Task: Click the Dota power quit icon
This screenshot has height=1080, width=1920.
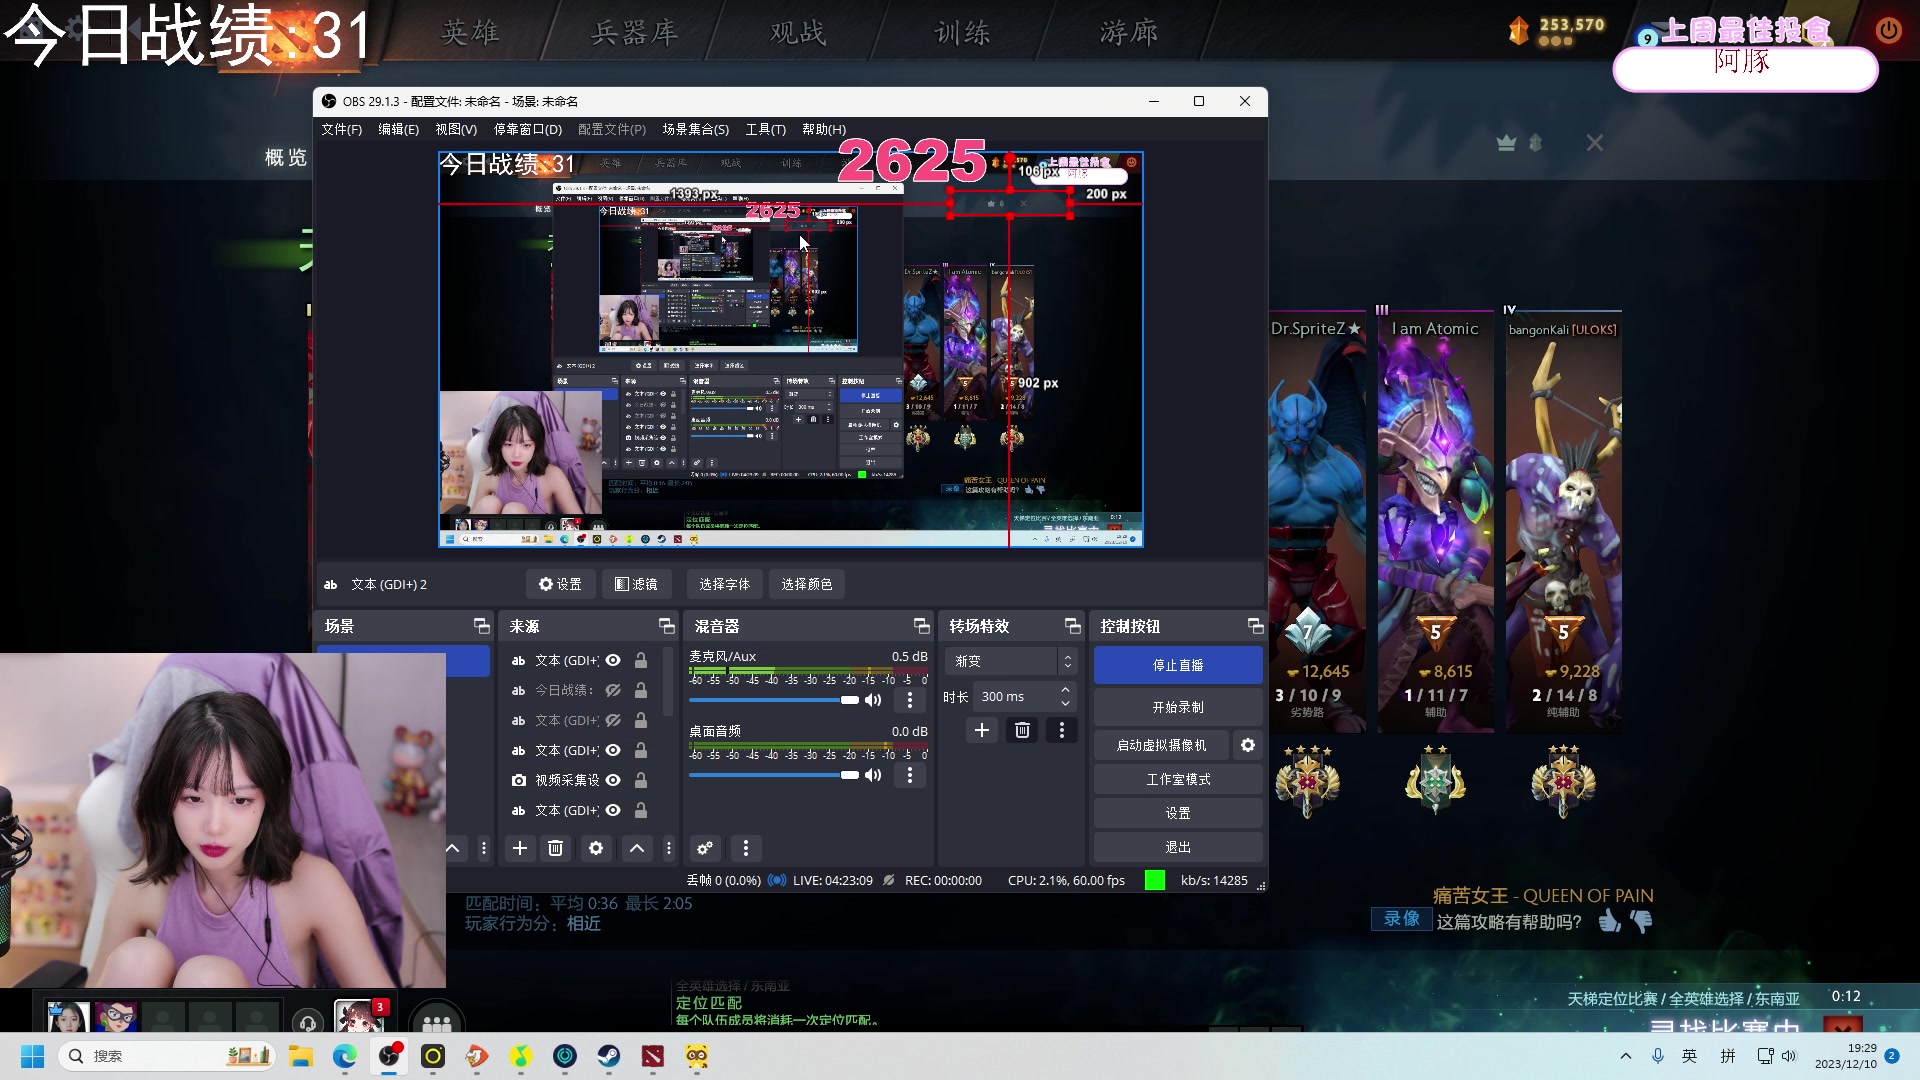Action: click(x=1888, y=30)
